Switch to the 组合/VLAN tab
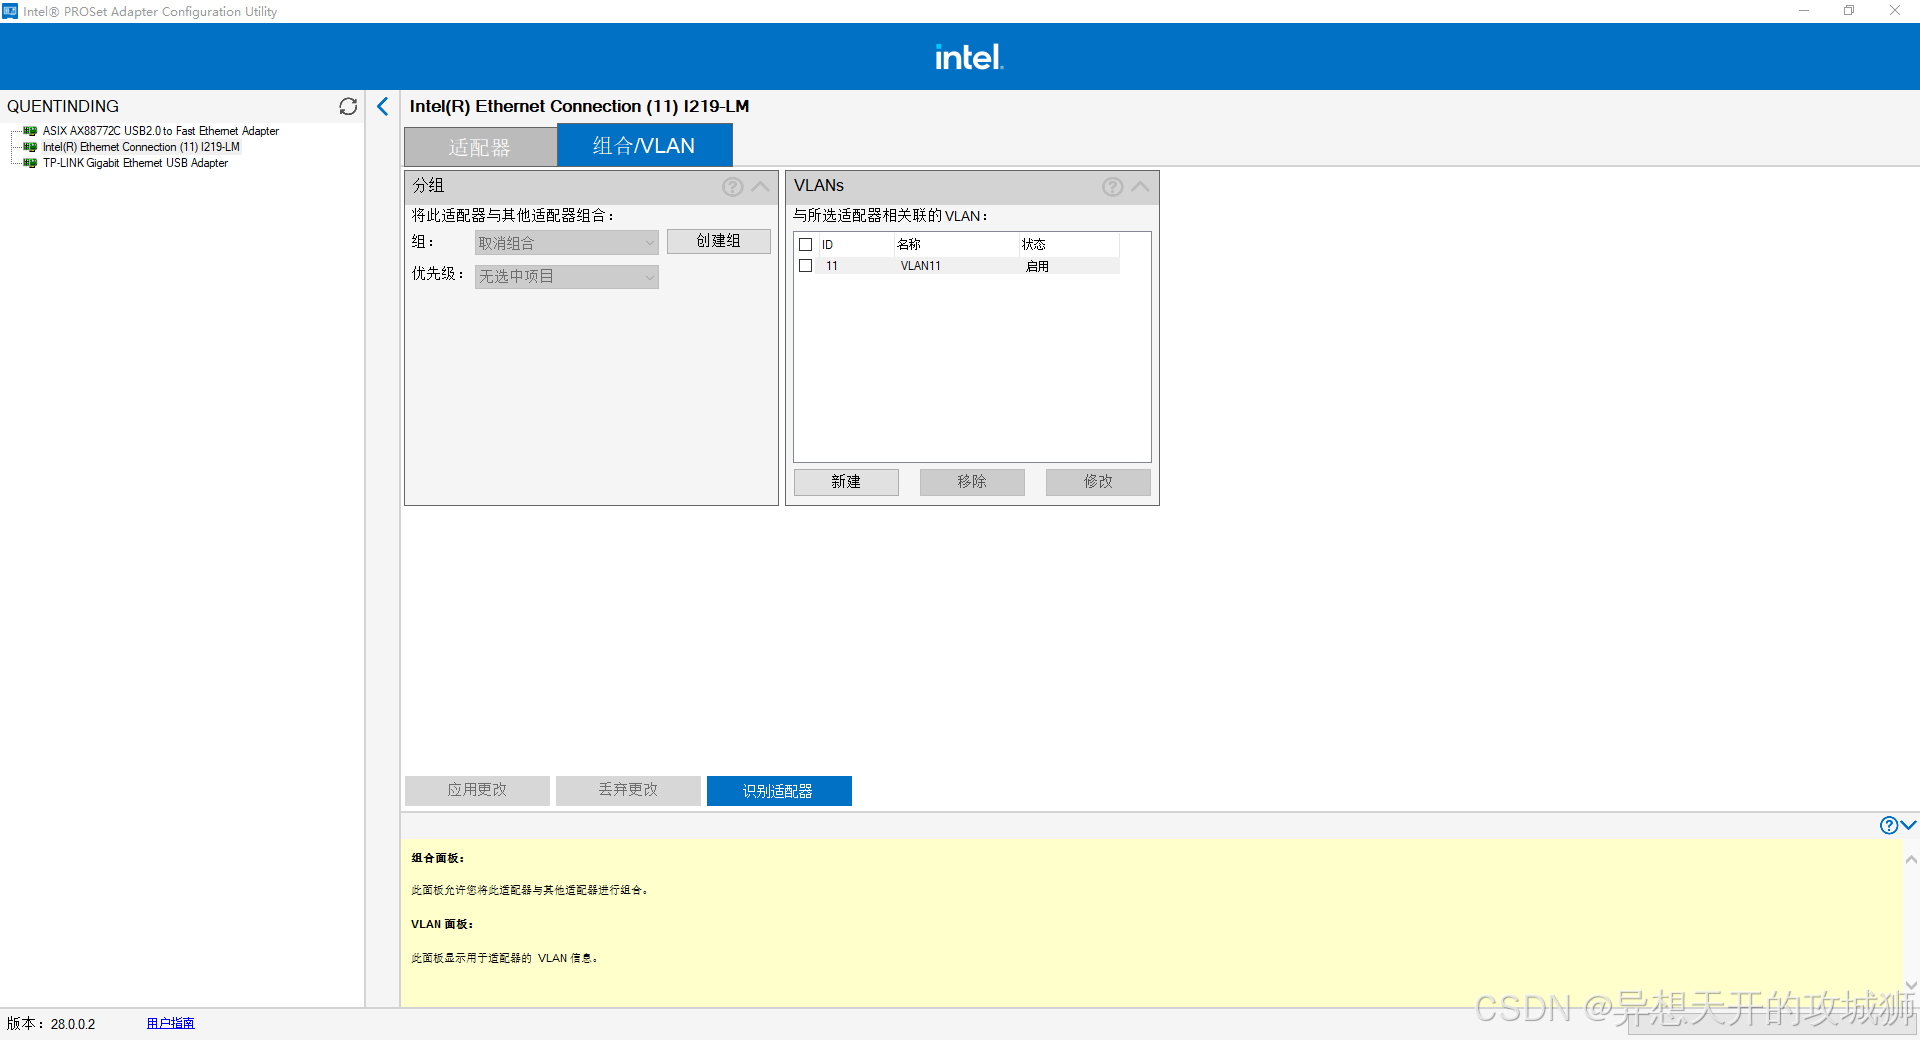1920x1040 pixels. [x=643, y=145]
